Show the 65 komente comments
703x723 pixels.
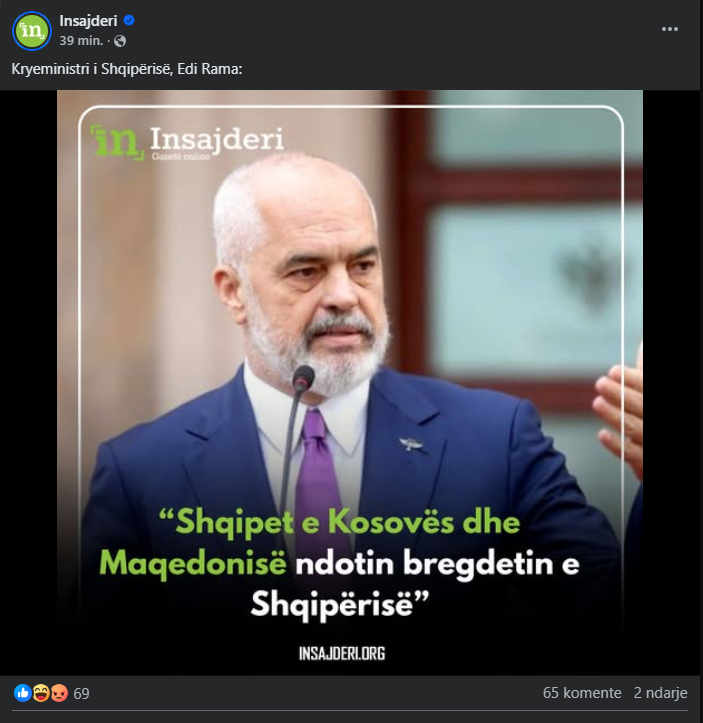(x=582, y=693)
